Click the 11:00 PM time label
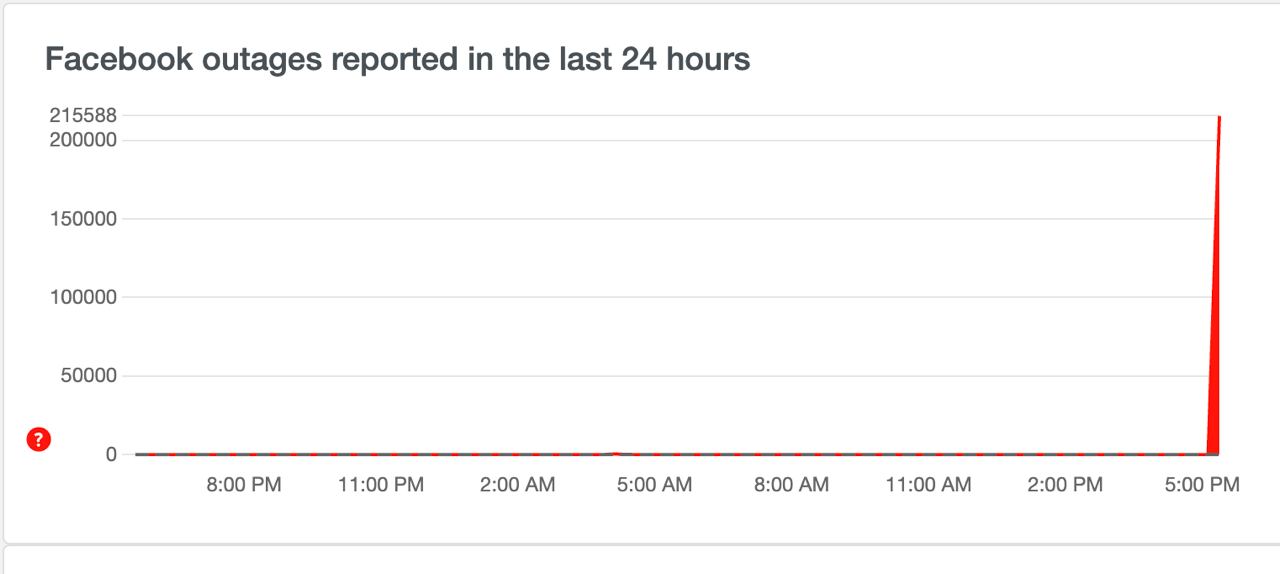Viewport: 1280px width, 574px height. click(381, 485)
